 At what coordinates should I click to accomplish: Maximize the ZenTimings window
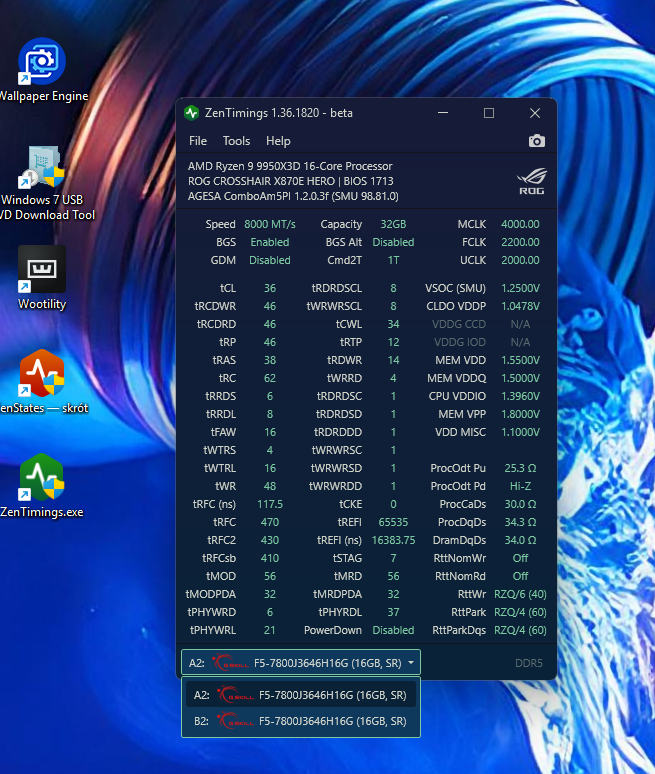[x=489, y=113]
